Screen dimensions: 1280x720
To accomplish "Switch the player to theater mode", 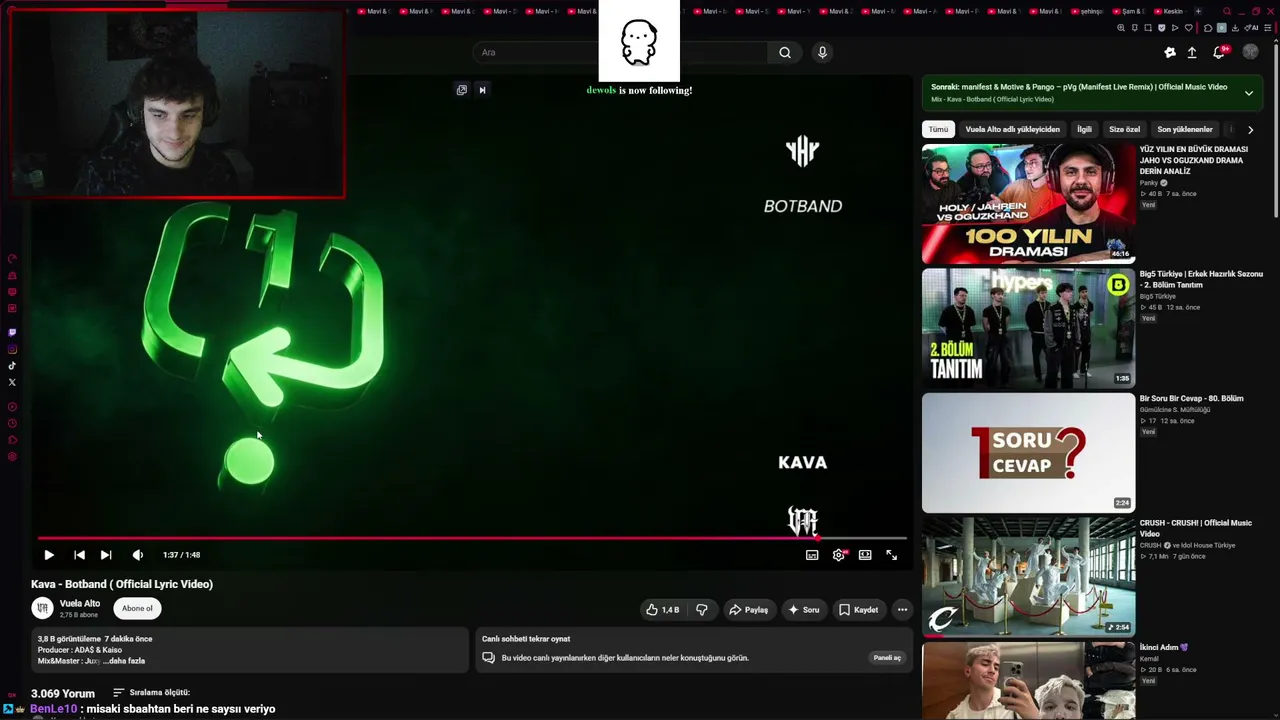I will (x=865, y=555).
